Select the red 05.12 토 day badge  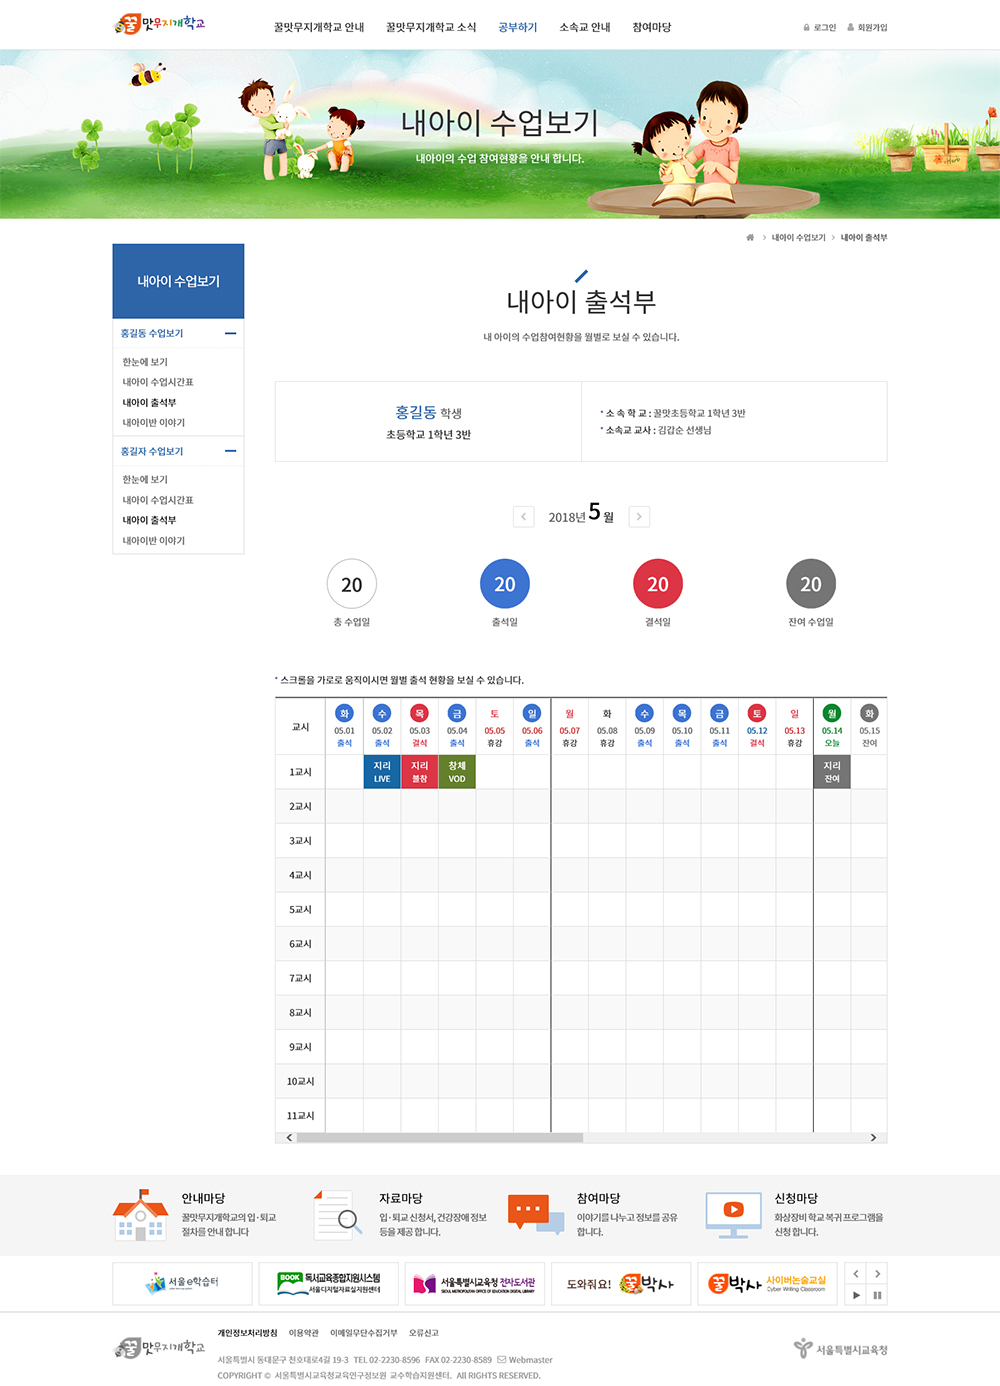tap(757, 713)
